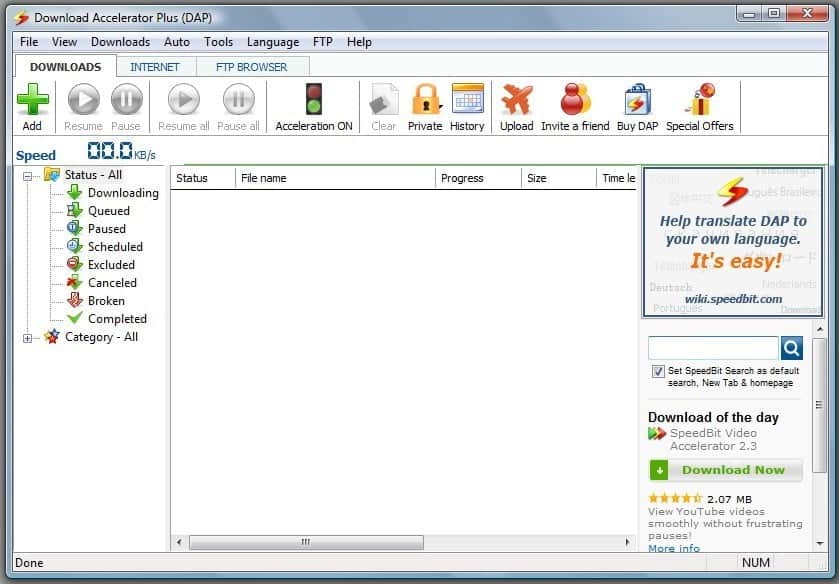The height and width of the screenshot is (584, 839).
Task: Select Downloading in the status tree
Action: click(123, 193)
